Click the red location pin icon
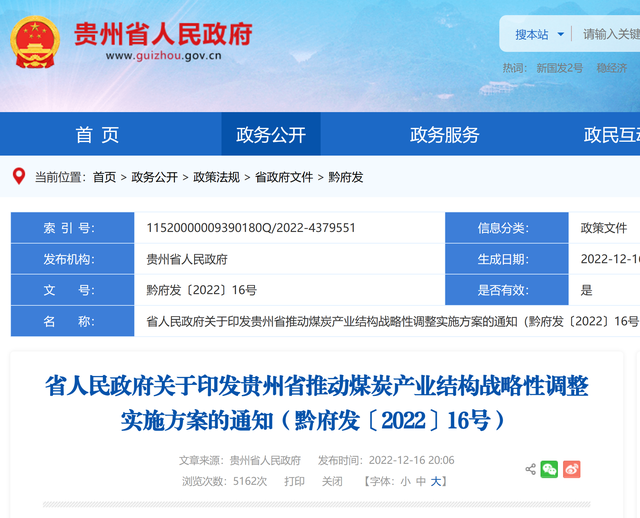This screenshot has height=518, width=640. (x=19, y=176)
